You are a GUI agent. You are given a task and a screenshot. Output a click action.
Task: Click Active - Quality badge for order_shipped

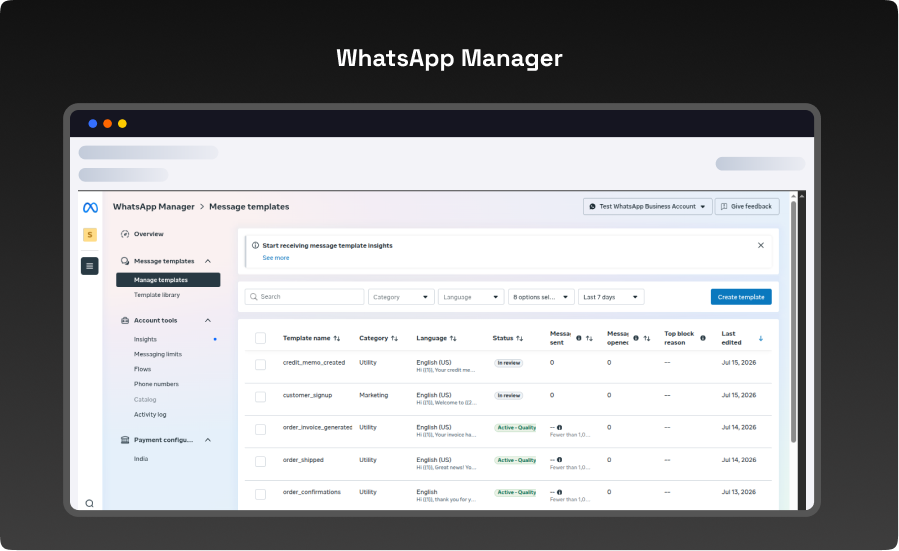coord(515,460)
